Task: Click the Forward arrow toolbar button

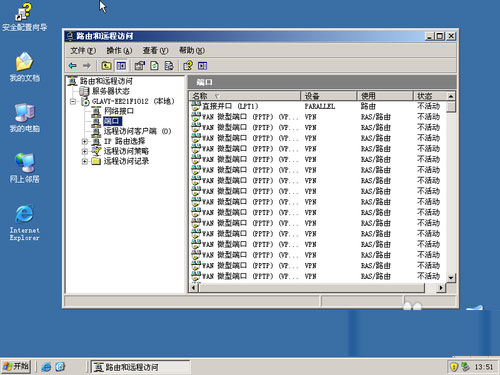Action: coord(87,66)
